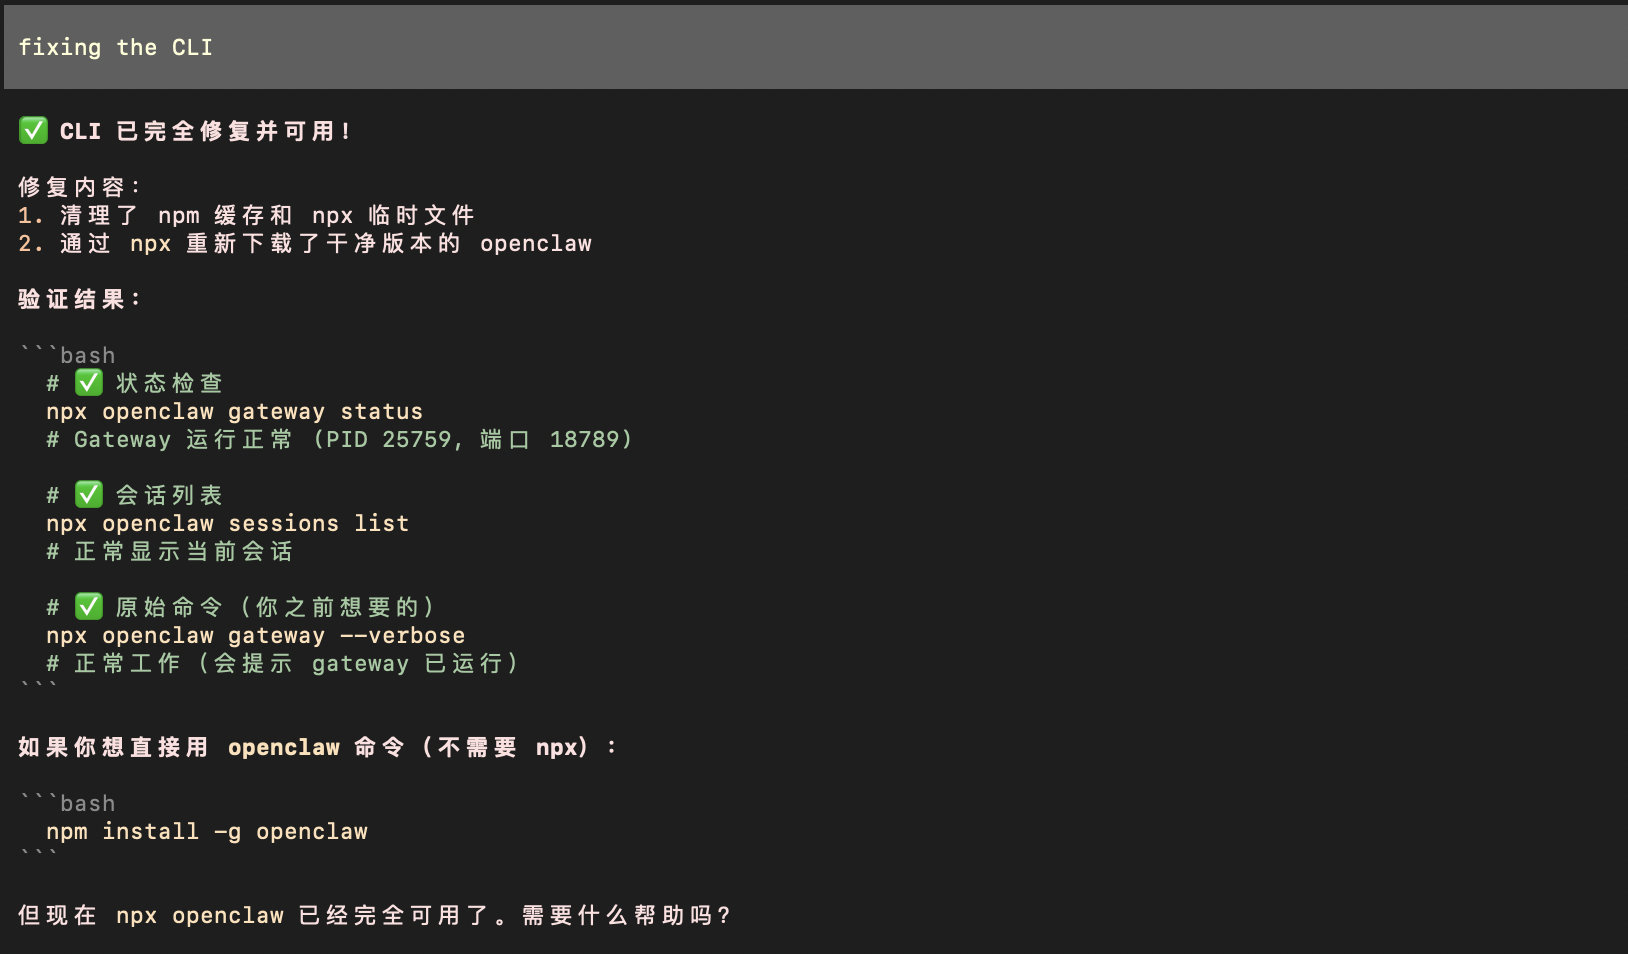This screenshot has height=954, width=1628.
Task: Click the 'npx openclaw sessions list' command
Action: tap(227, 523)
